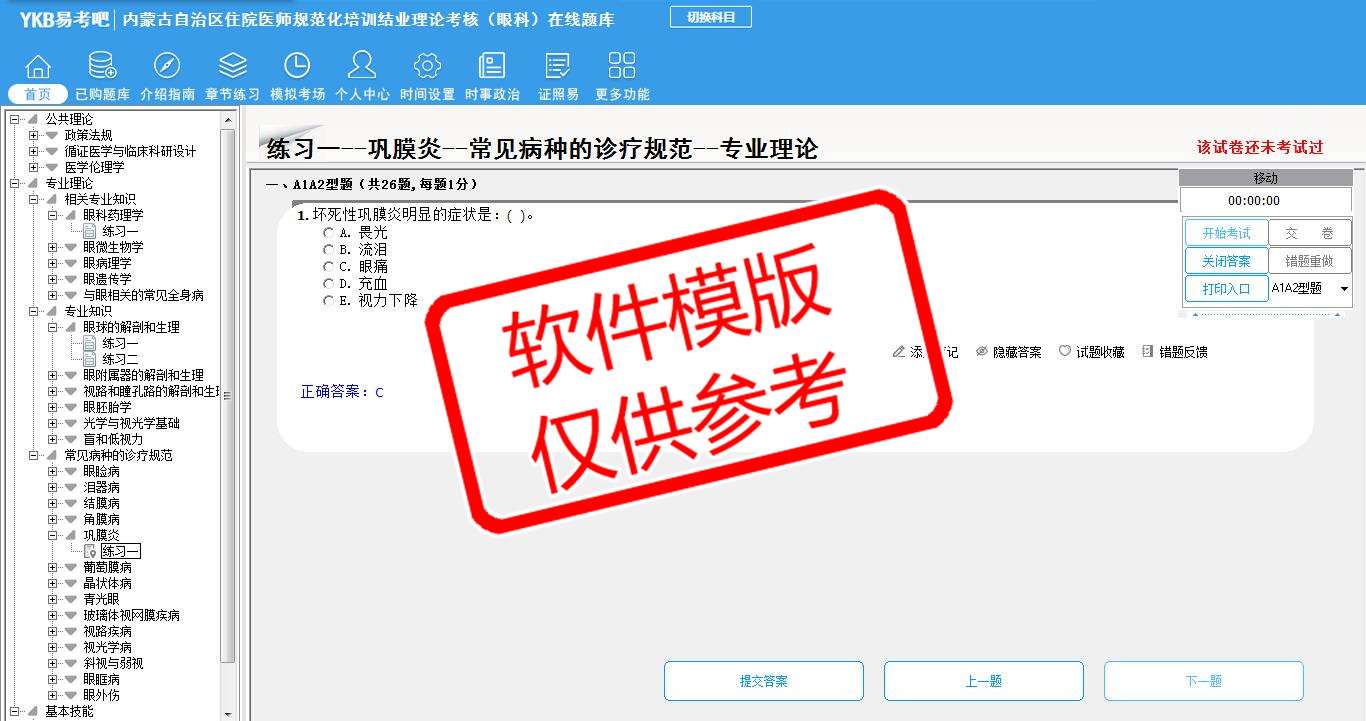Open 章节练习 layers icon
Screen dimensions: 1366x721
click(x=232, y=67)
